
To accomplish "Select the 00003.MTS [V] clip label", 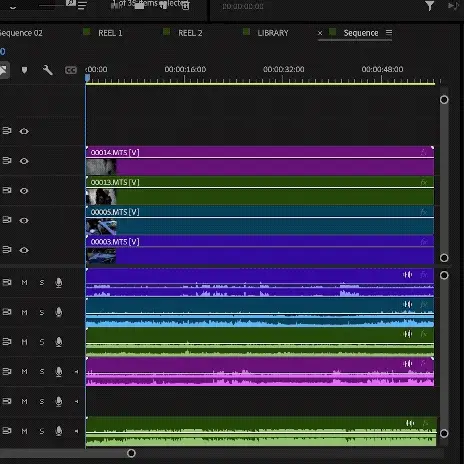I will [115, 242].
